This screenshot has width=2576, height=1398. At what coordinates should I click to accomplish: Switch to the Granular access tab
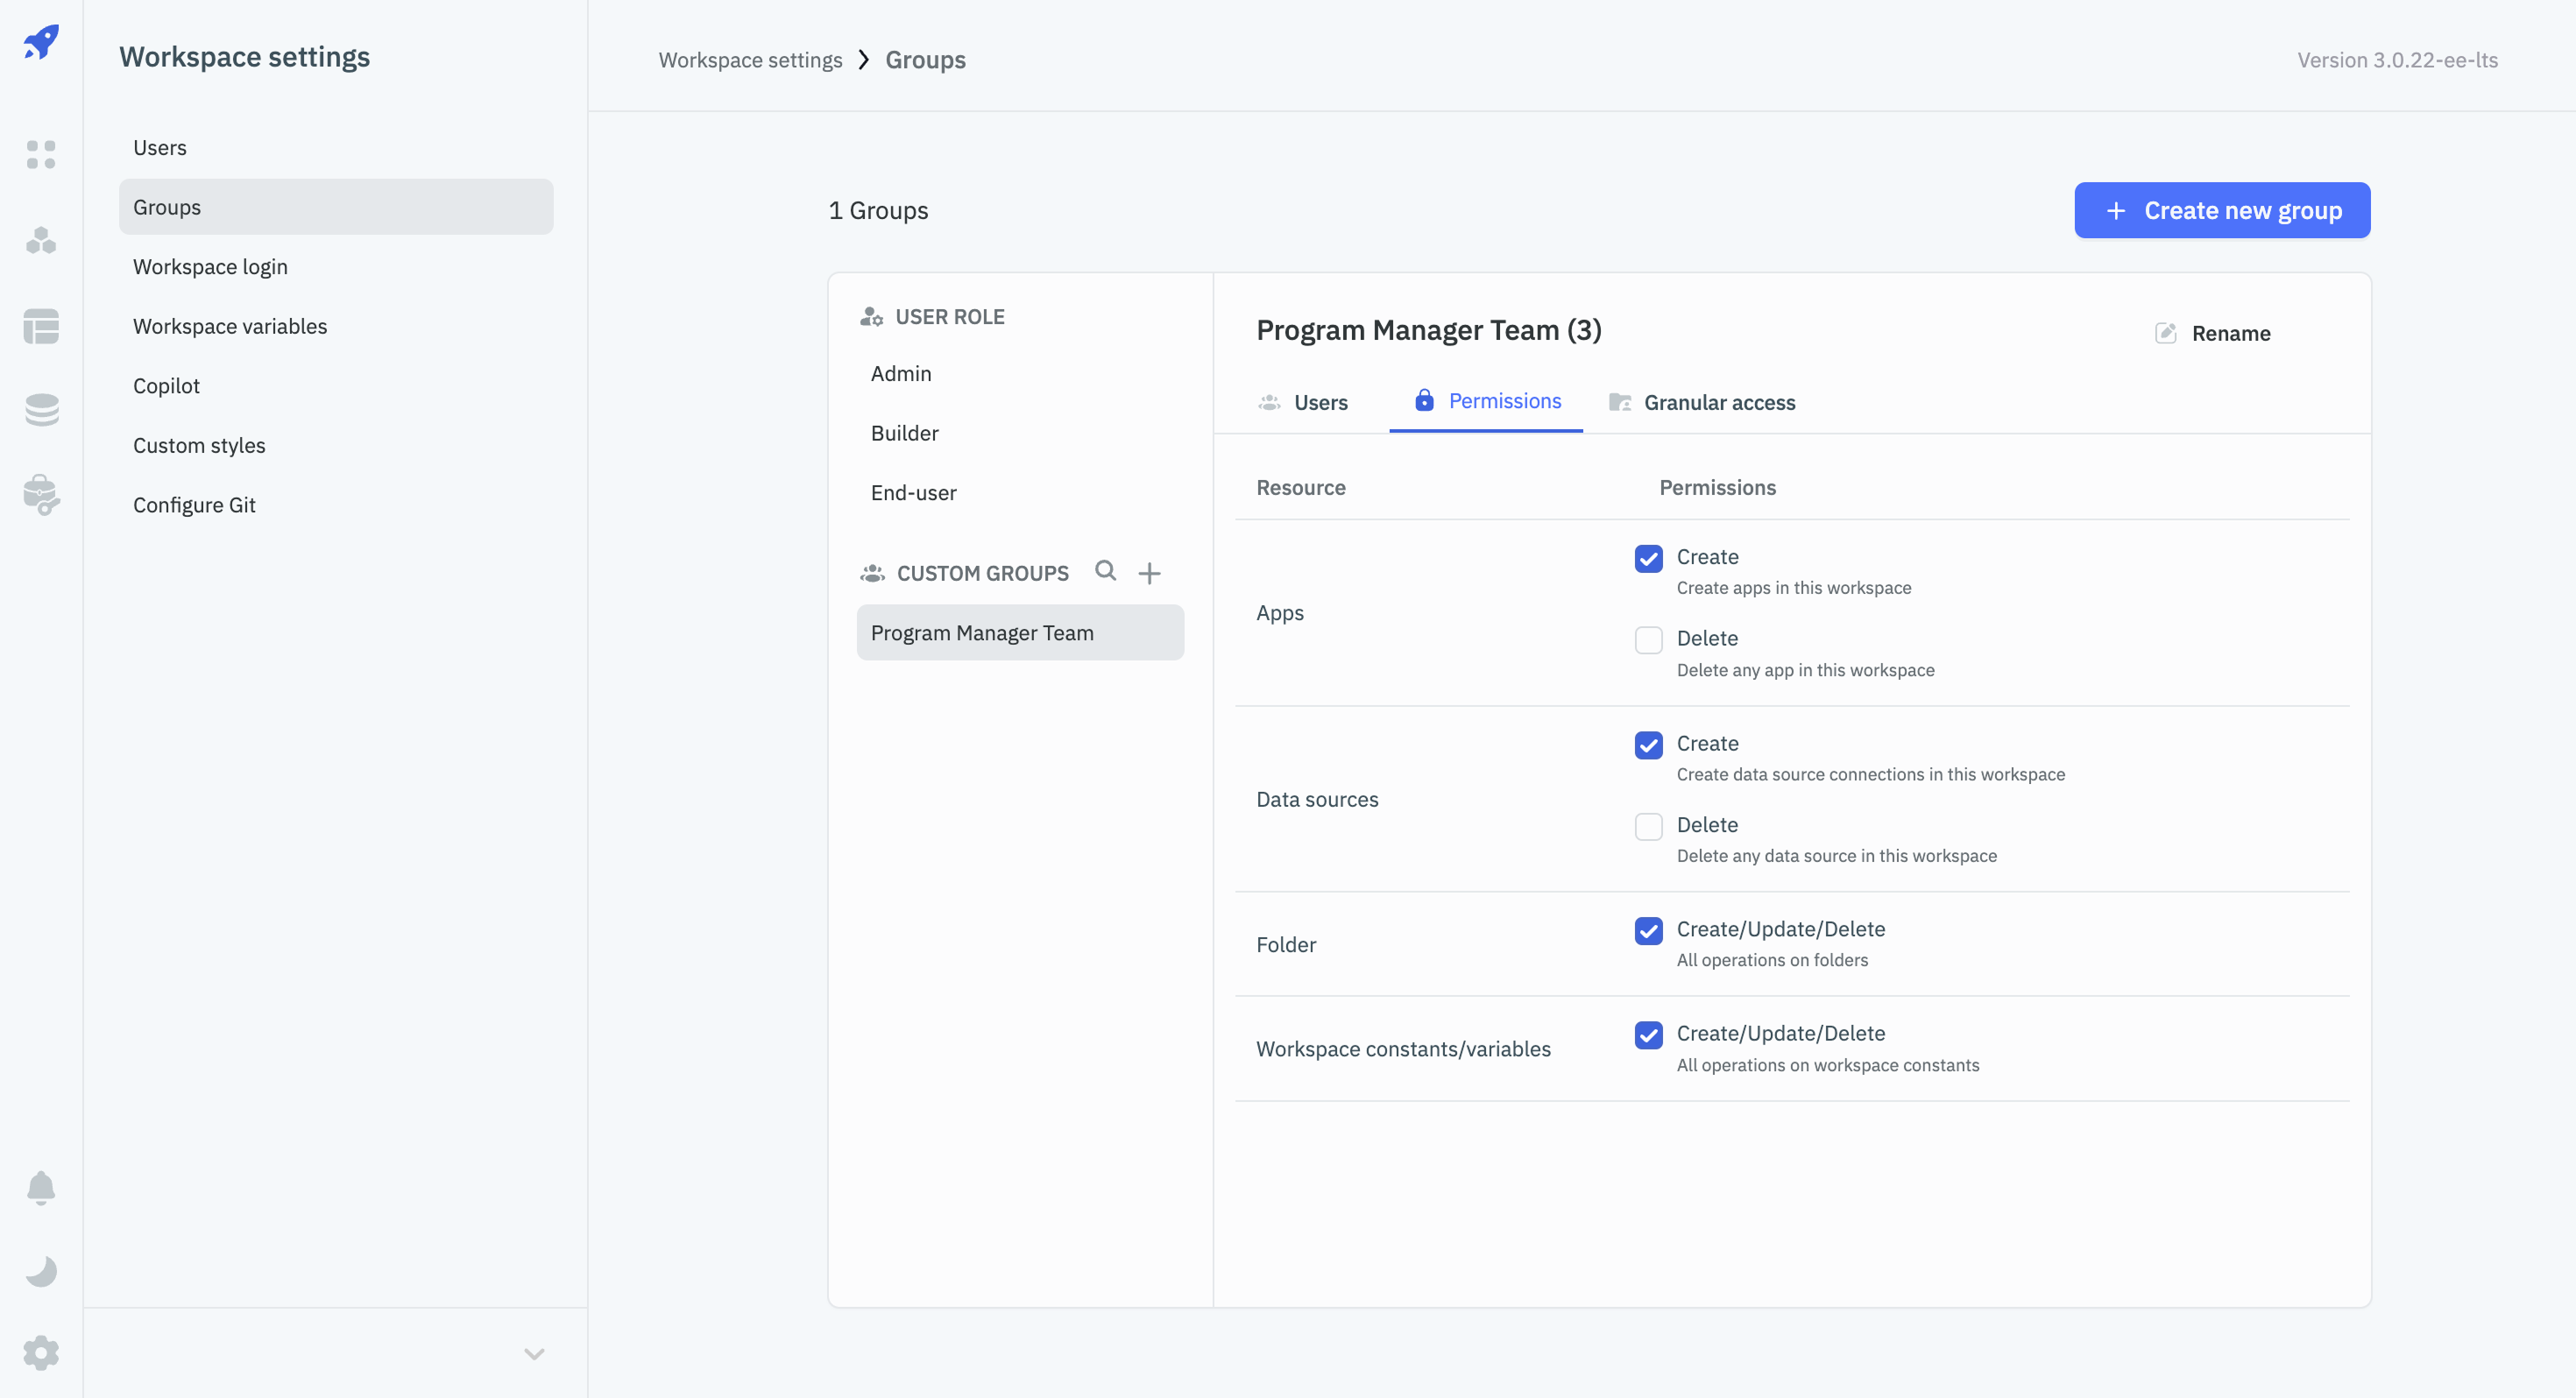click(1719, 402)
